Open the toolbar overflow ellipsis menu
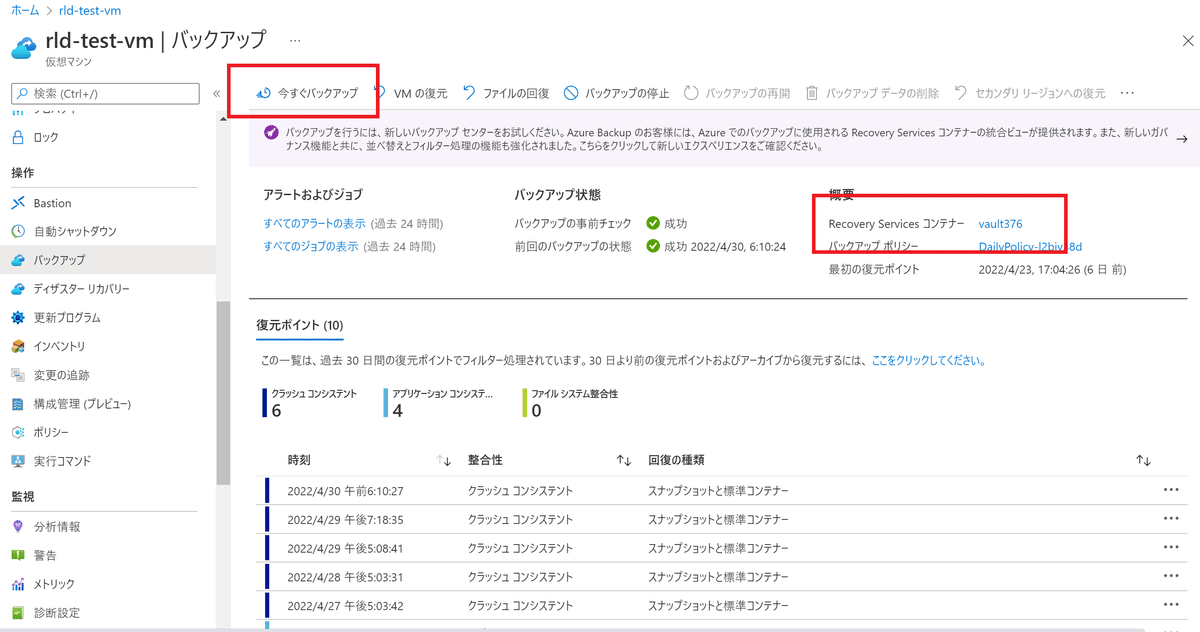Image resolution: width=1200 pixels, height=632 pixels. click(x=1127, y=93)
